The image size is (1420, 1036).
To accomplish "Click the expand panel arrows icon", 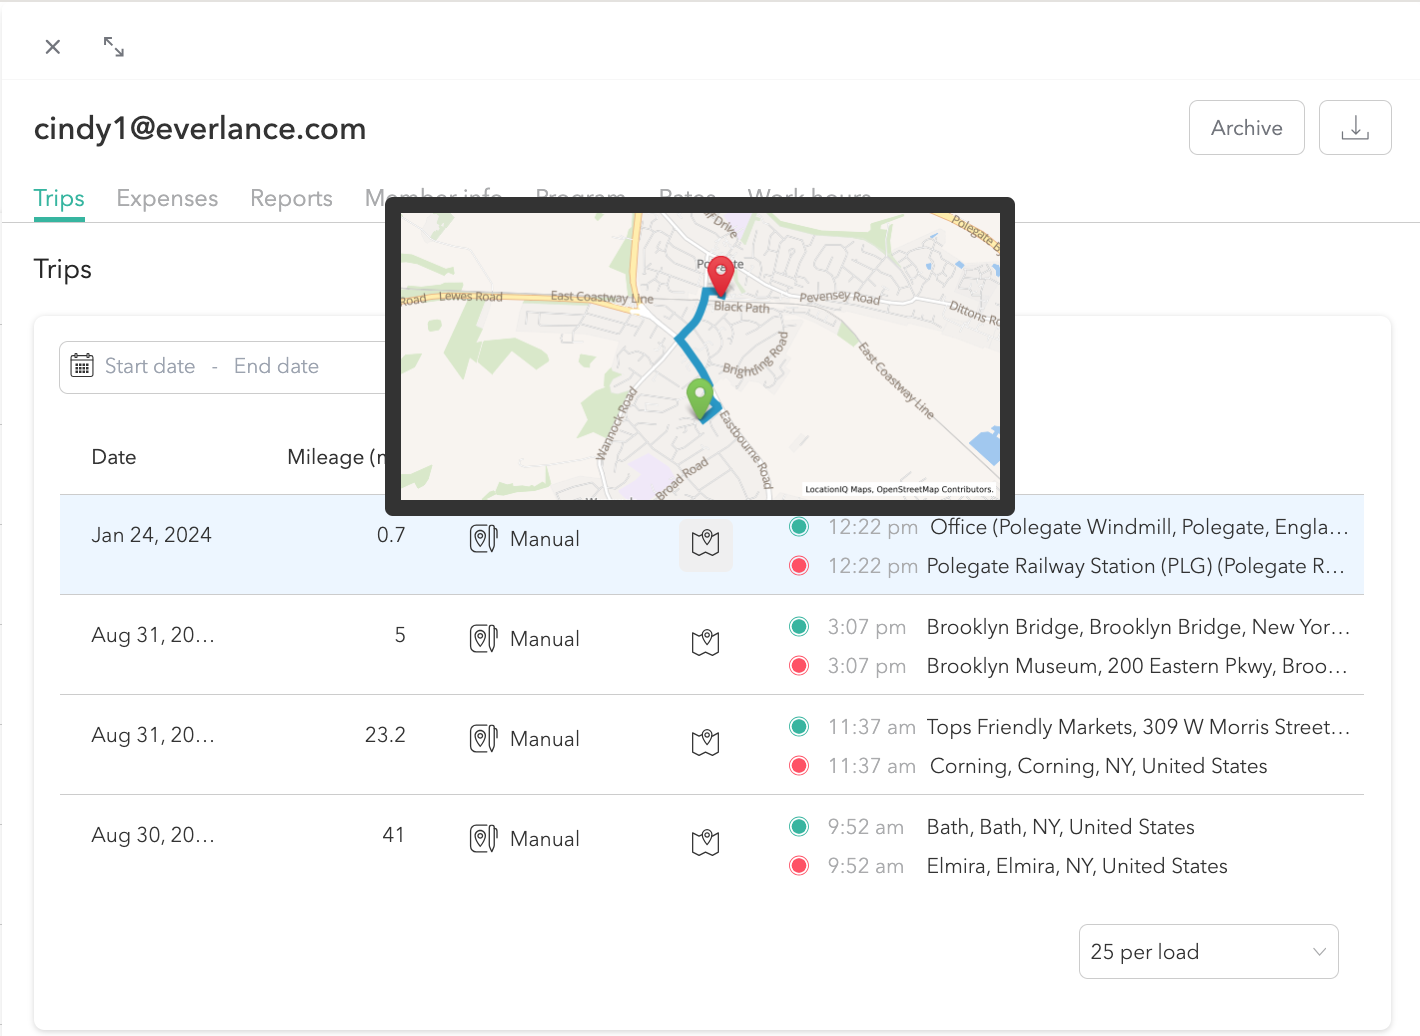I will pos(114,47).
